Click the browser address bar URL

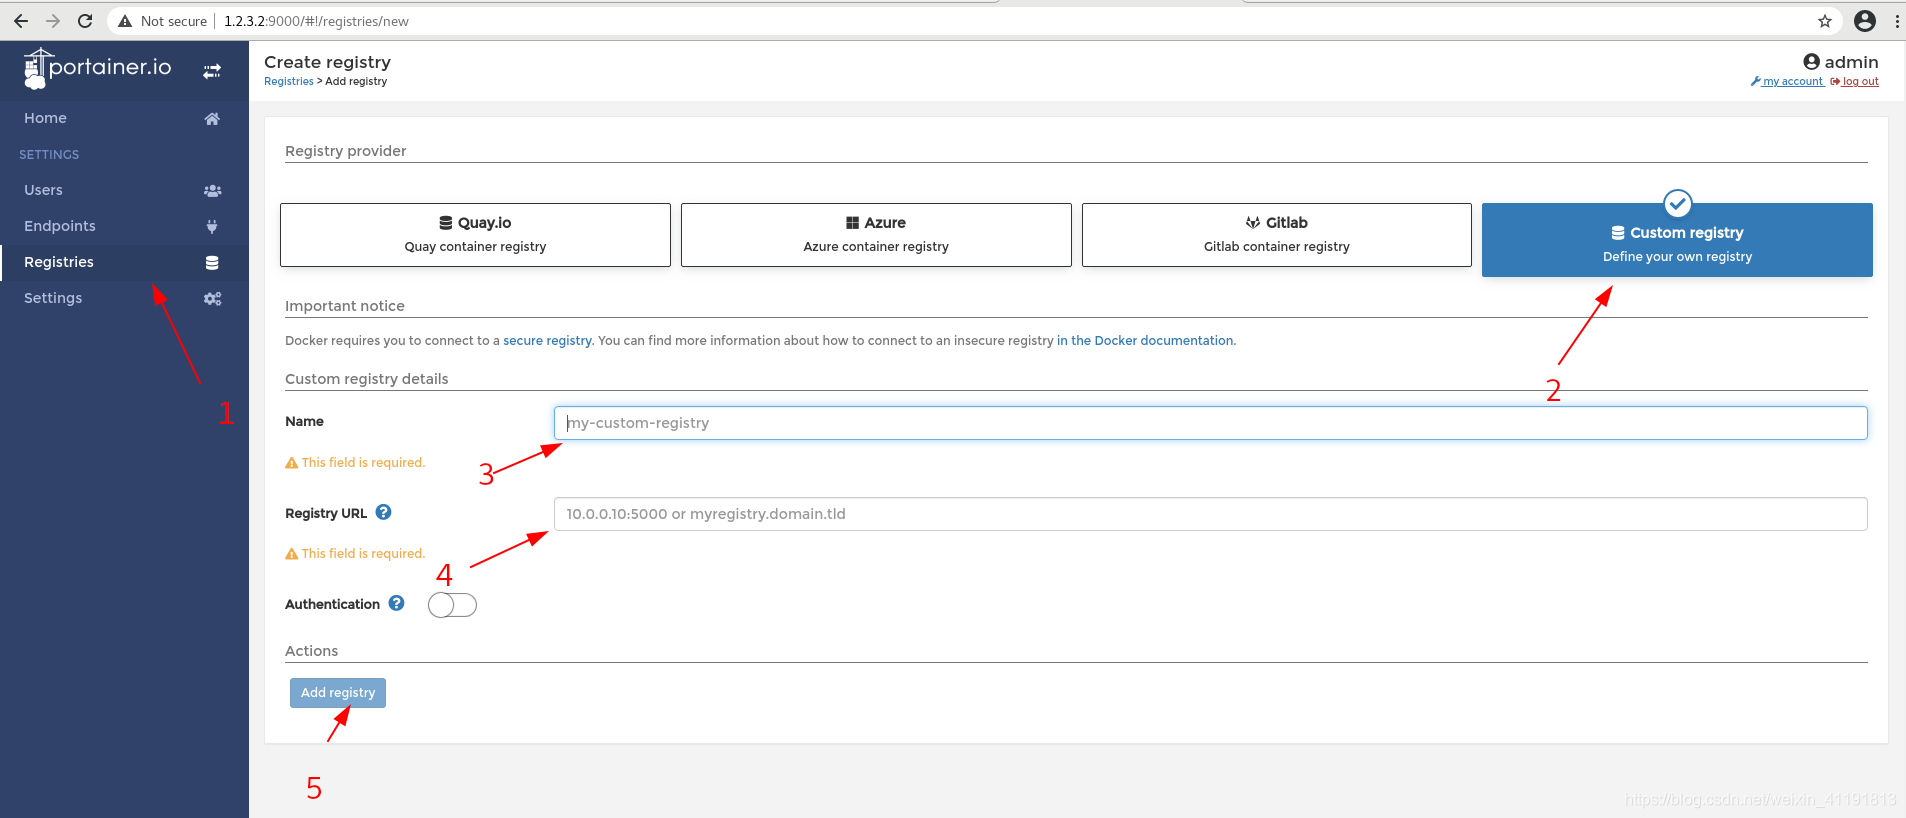click(316, 21)
